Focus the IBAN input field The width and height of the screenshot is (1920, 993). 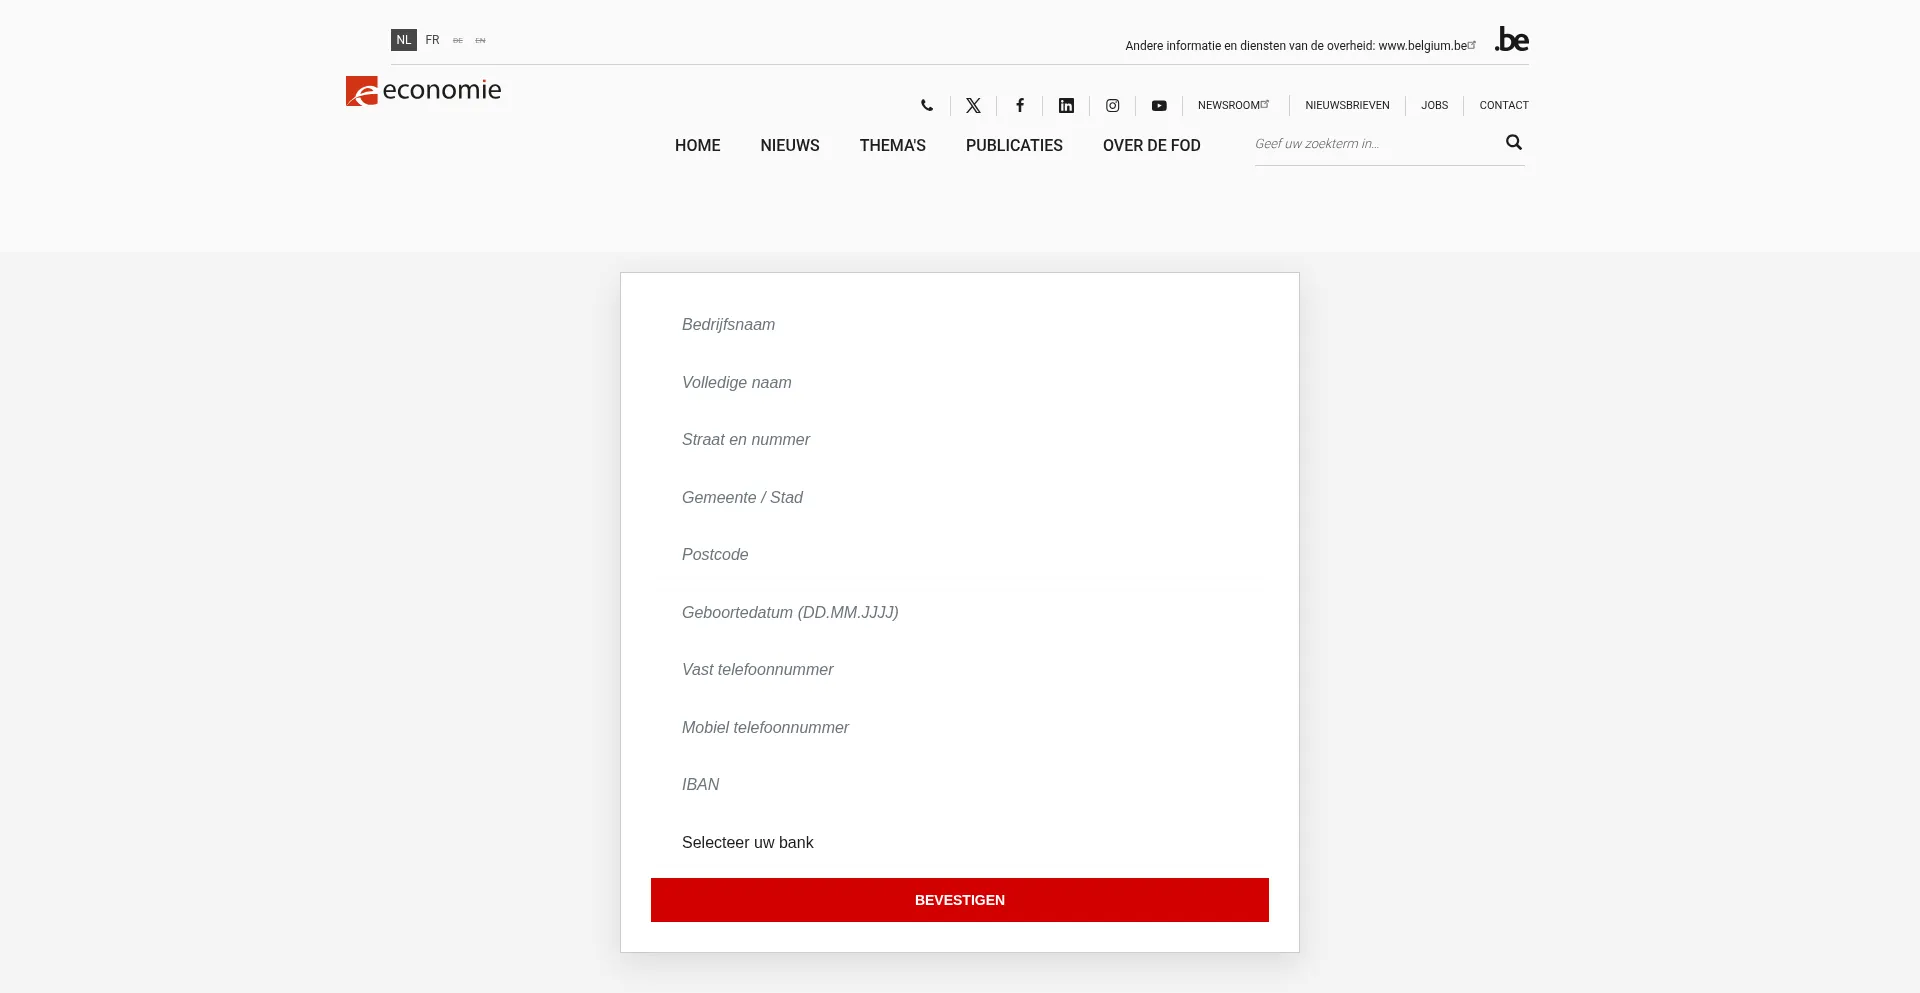[959, 784]
